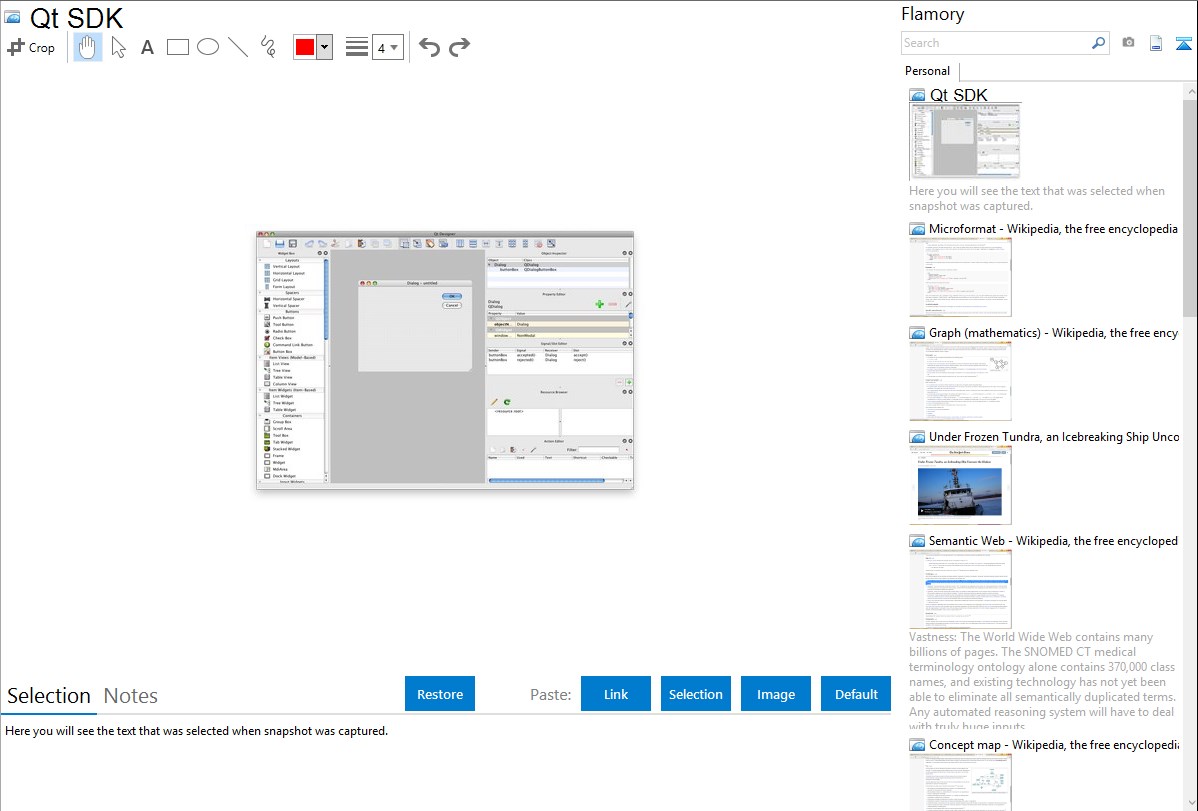The height and width of the screenshot is (811, 1198).
Task: Switch to the Notes tab
Action: (131, 696)
